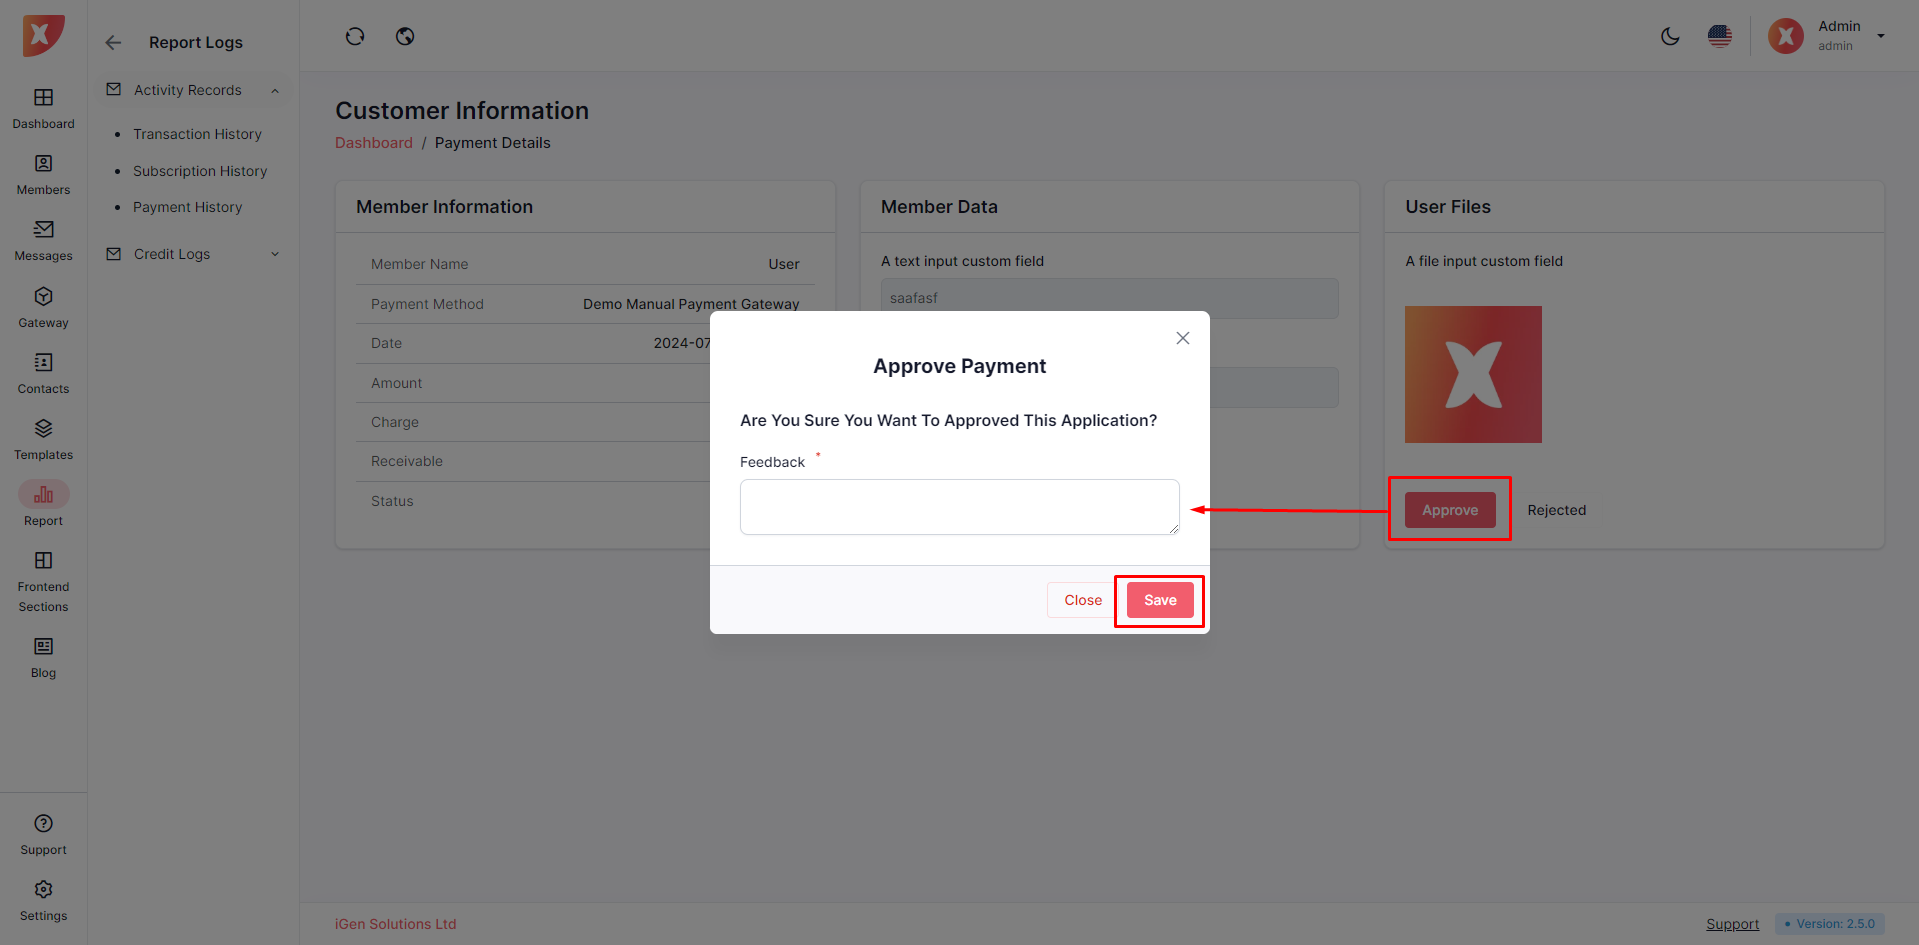1919x945 pixels.
Task: Dismiss the Approve Payment dialog with X
Action: (1183, 338)
